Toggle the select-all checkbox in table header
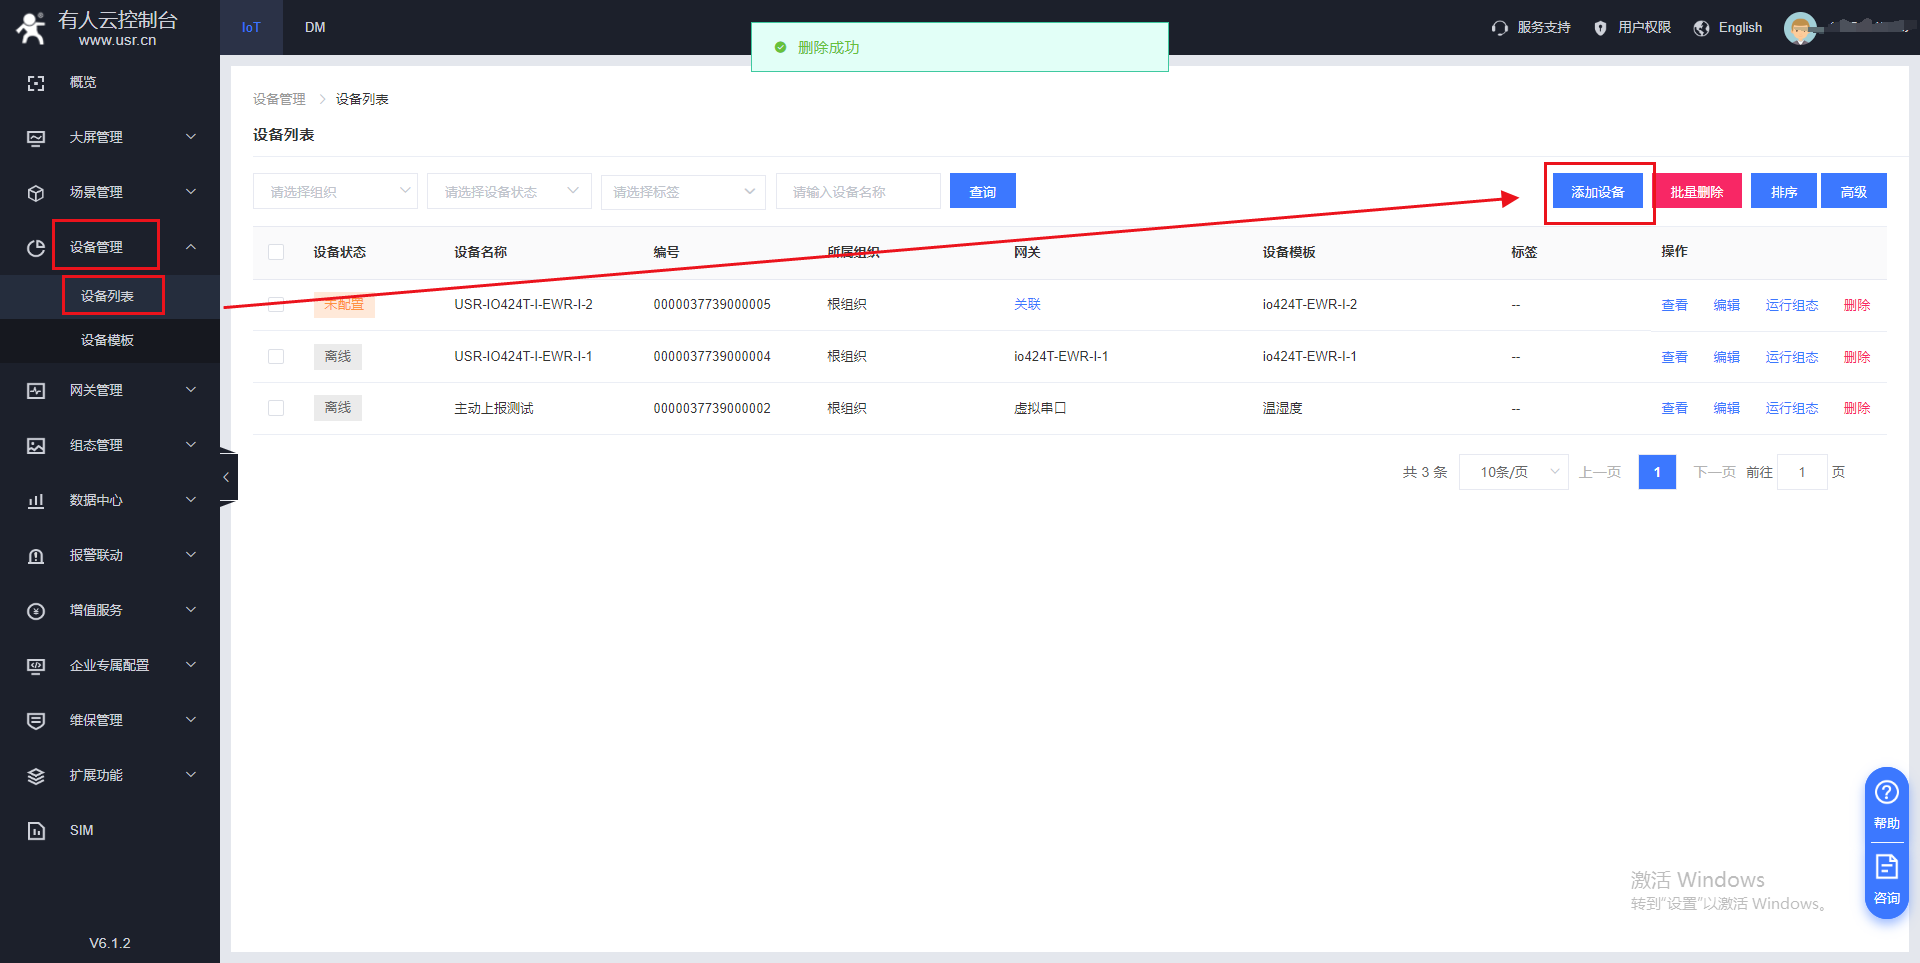The image size is (1920, 963). [x=276, y=252]
